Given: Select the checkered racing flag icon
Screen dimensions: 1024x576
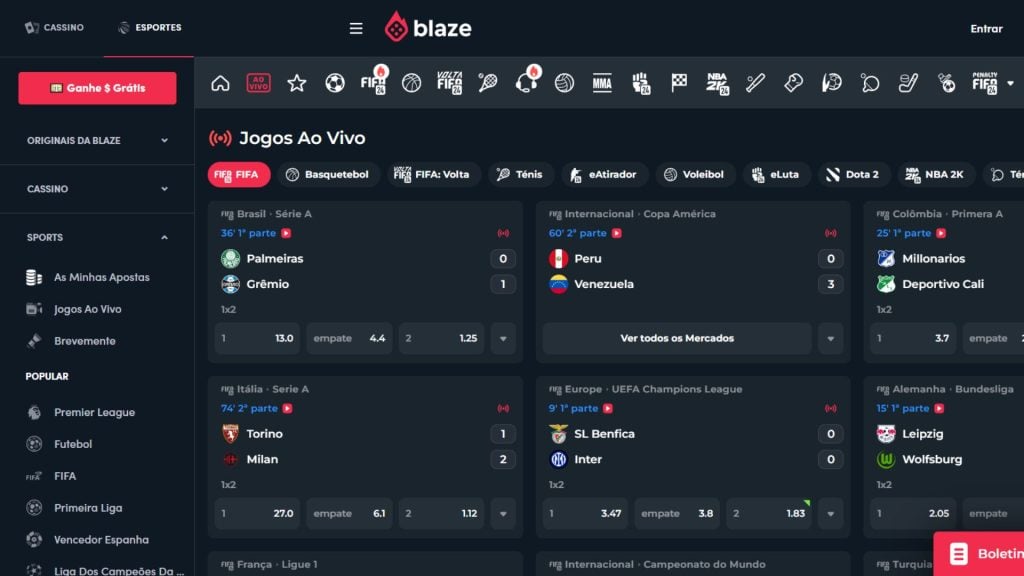Looking at the screenshot, I should (x=679, y=83).
